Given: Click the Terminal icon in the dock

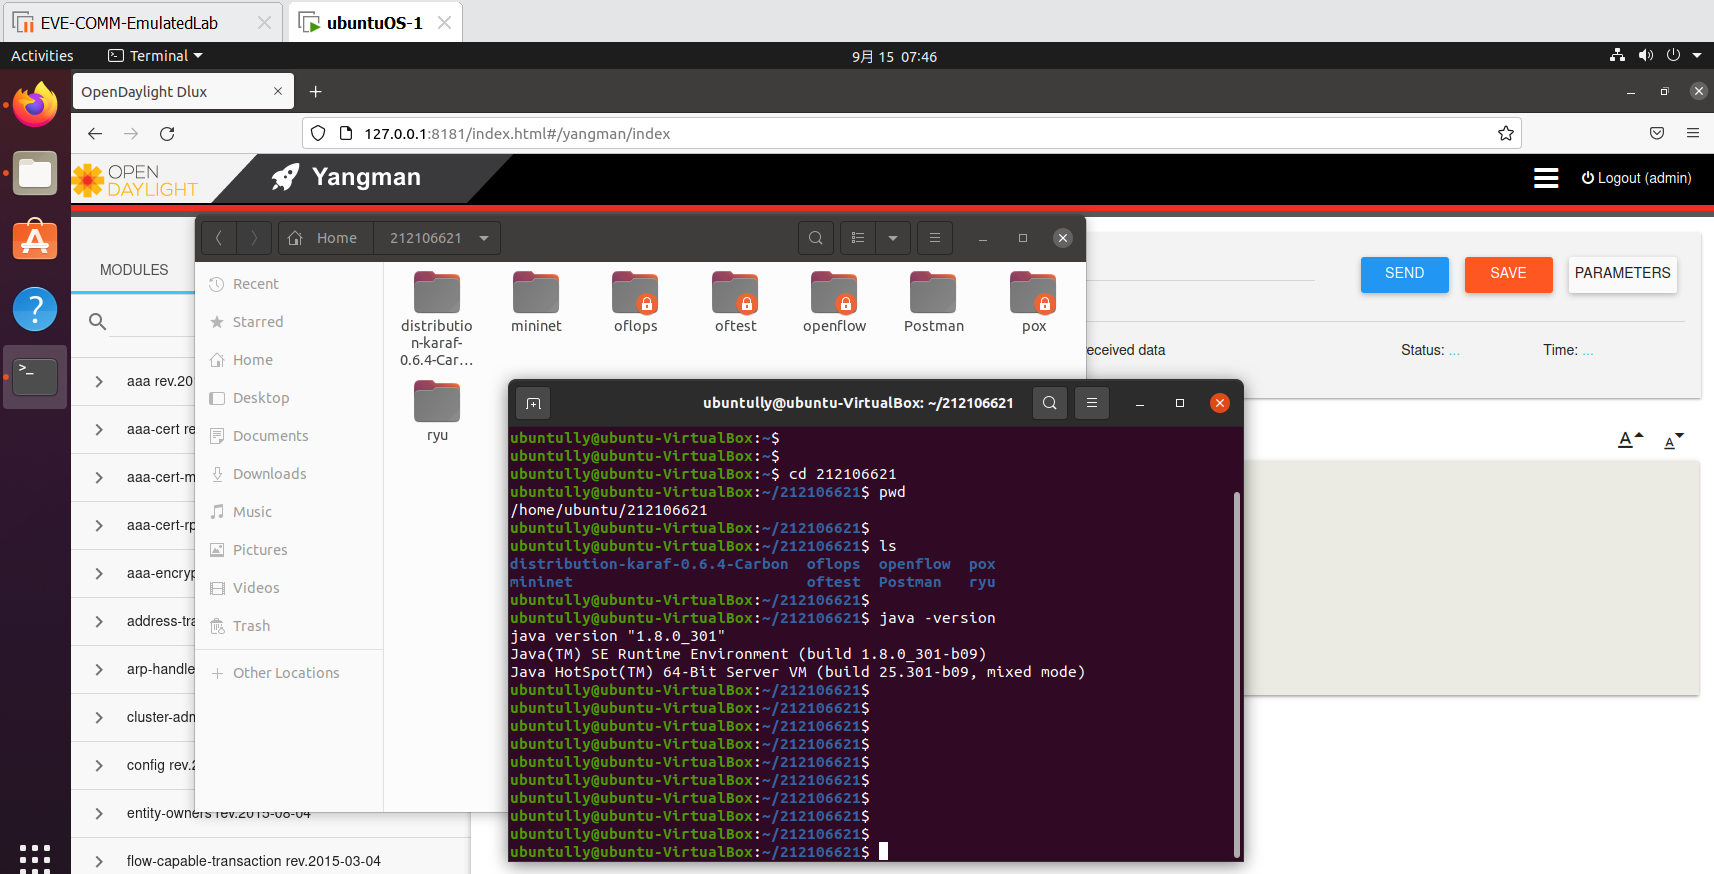Looking at the screenshot, I should point(35,377).
